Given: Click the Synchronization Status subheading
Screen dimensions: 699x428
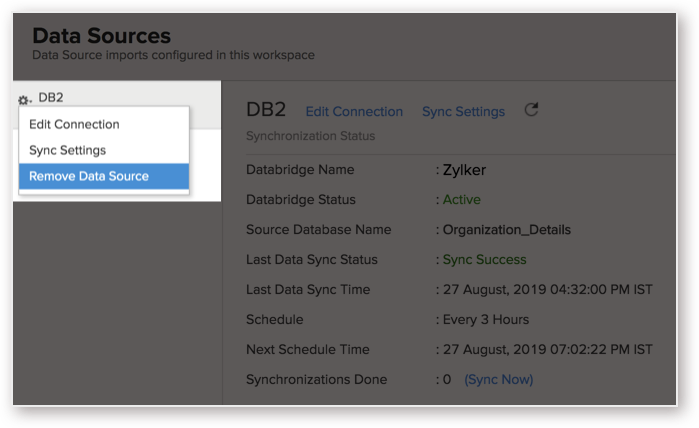Looking at the screenshot, I should (x=310, y=136).
